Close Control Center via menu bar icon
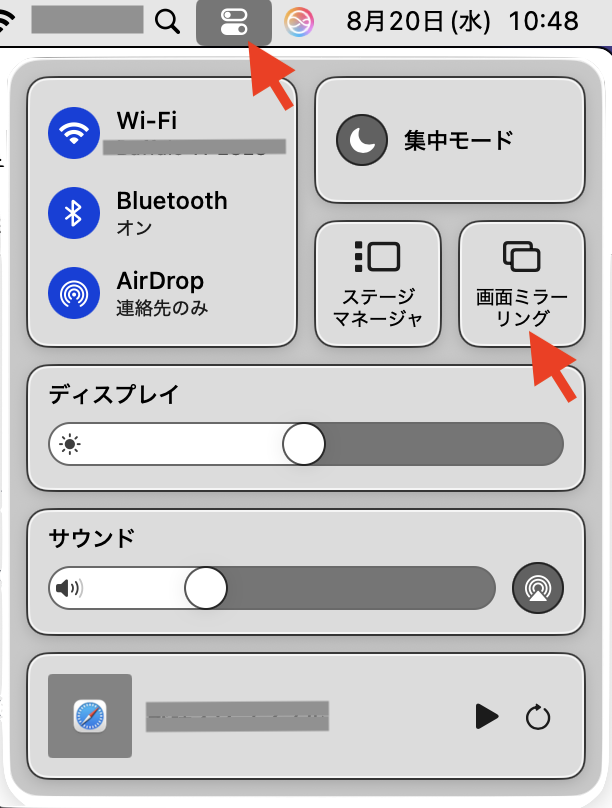Viewport: 612px width, 808px height. click(x=234, y=23)
